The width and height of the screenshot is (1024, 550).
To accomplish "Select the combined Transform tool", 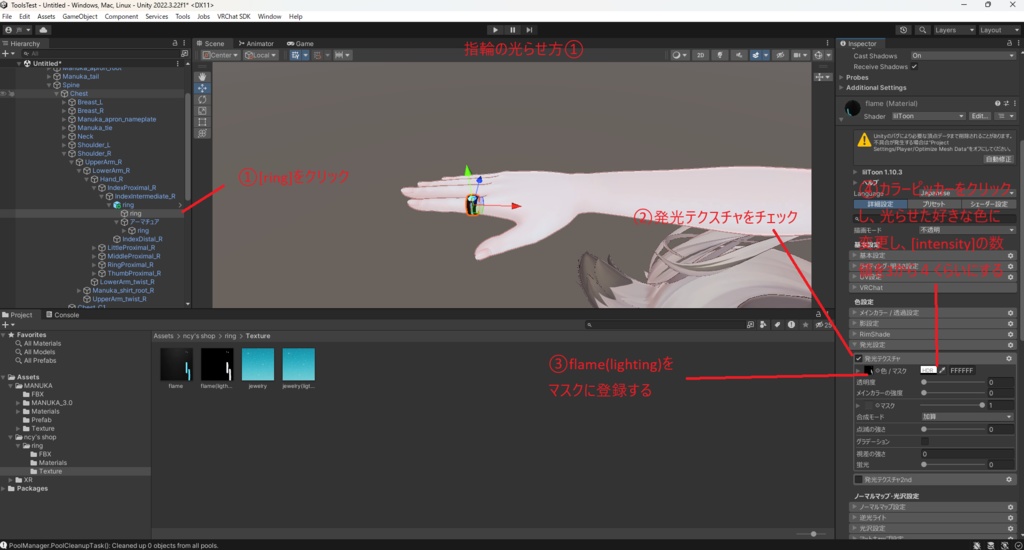I will pyautogui.click(x=202, y=133).
